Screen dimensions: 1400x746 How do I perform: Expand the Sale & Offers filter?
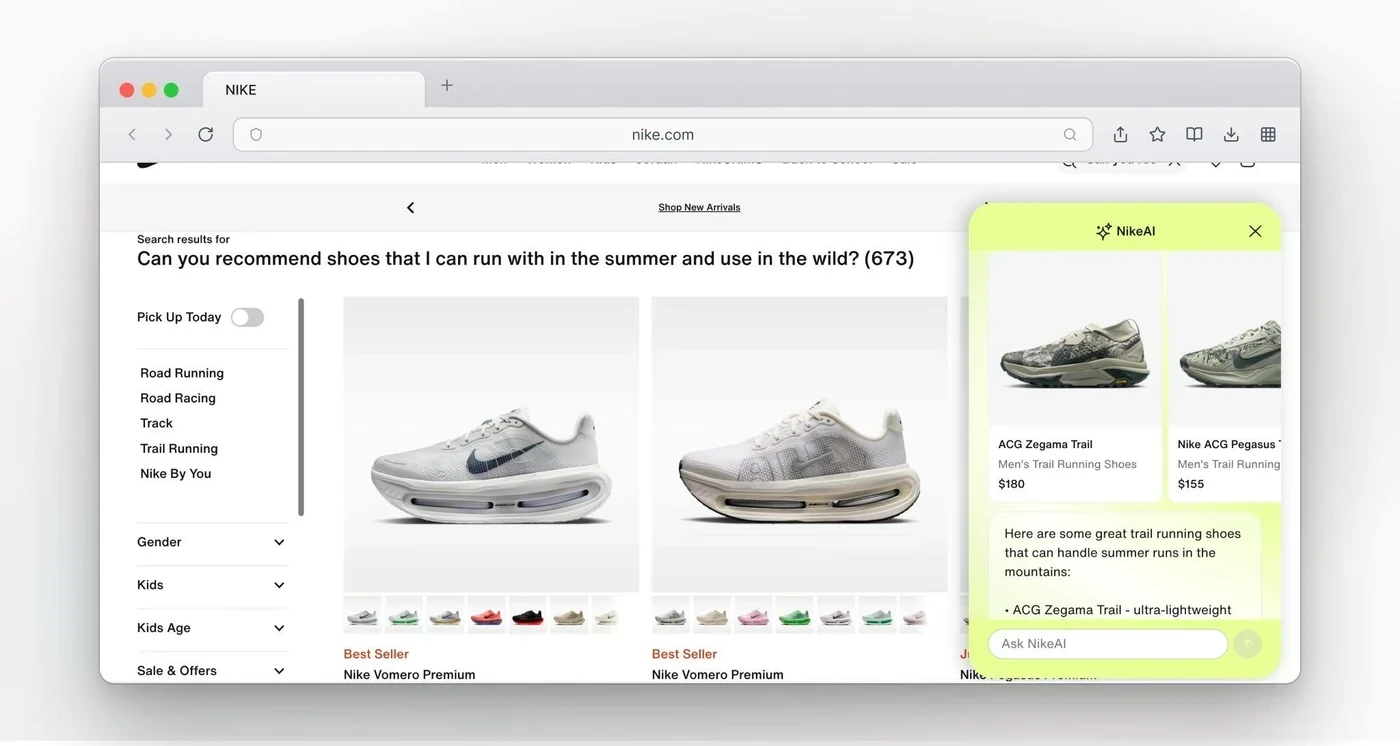click(x=212, y=671)
